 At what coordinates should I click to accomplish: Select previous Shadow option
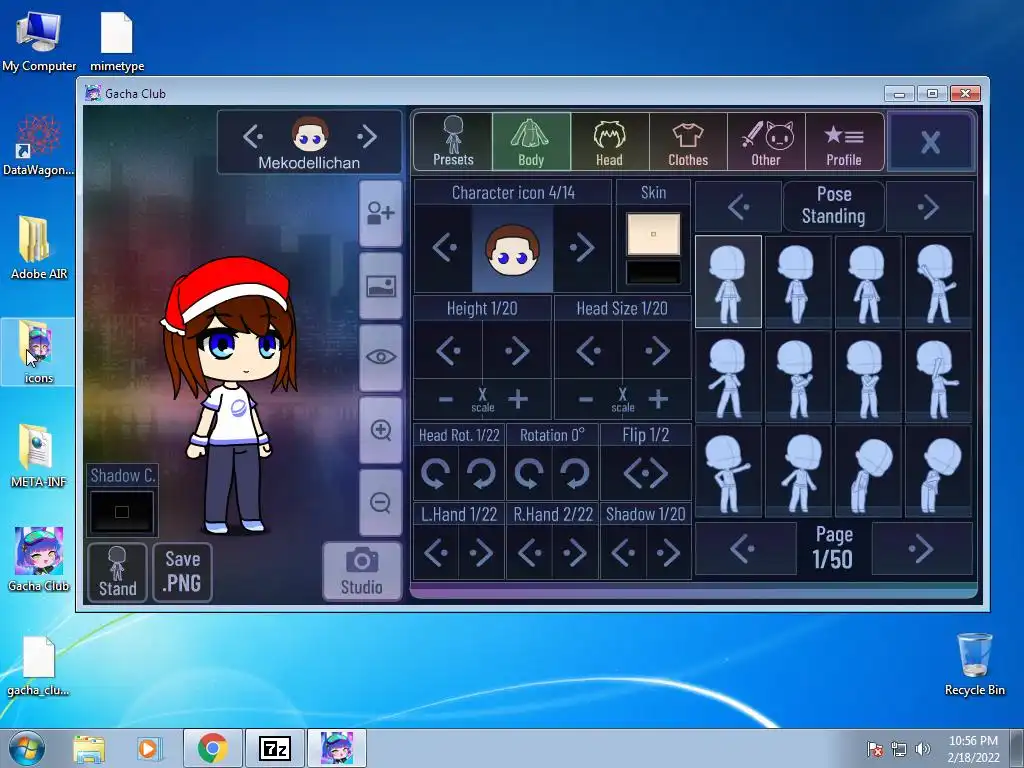[623, 553]
